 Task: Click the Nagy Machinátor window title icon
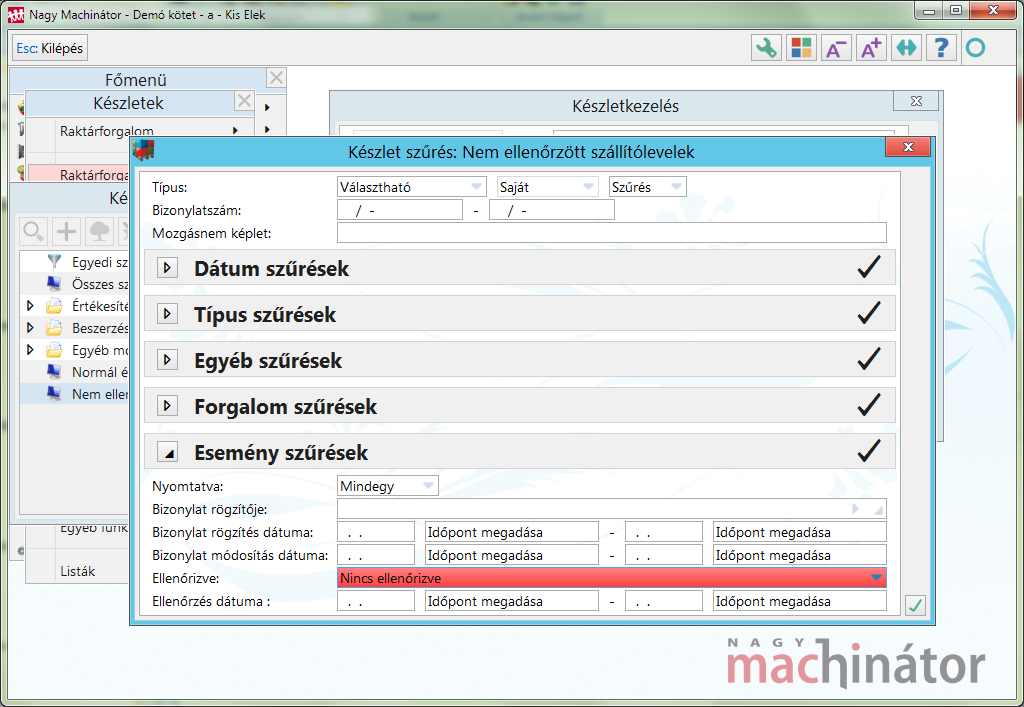(x=16, y=14)
